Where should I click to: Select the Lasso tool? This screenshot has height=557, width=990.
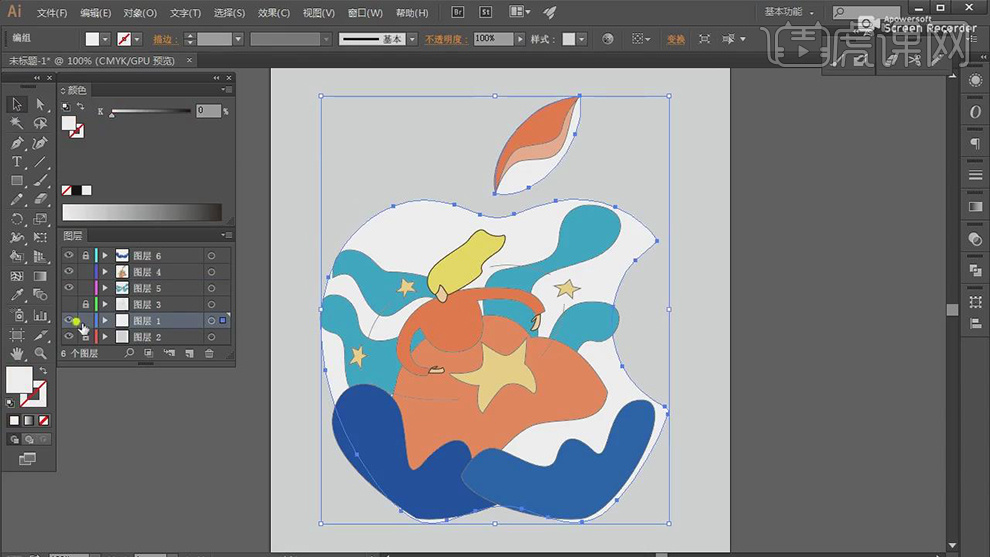(x=40, y=123)
